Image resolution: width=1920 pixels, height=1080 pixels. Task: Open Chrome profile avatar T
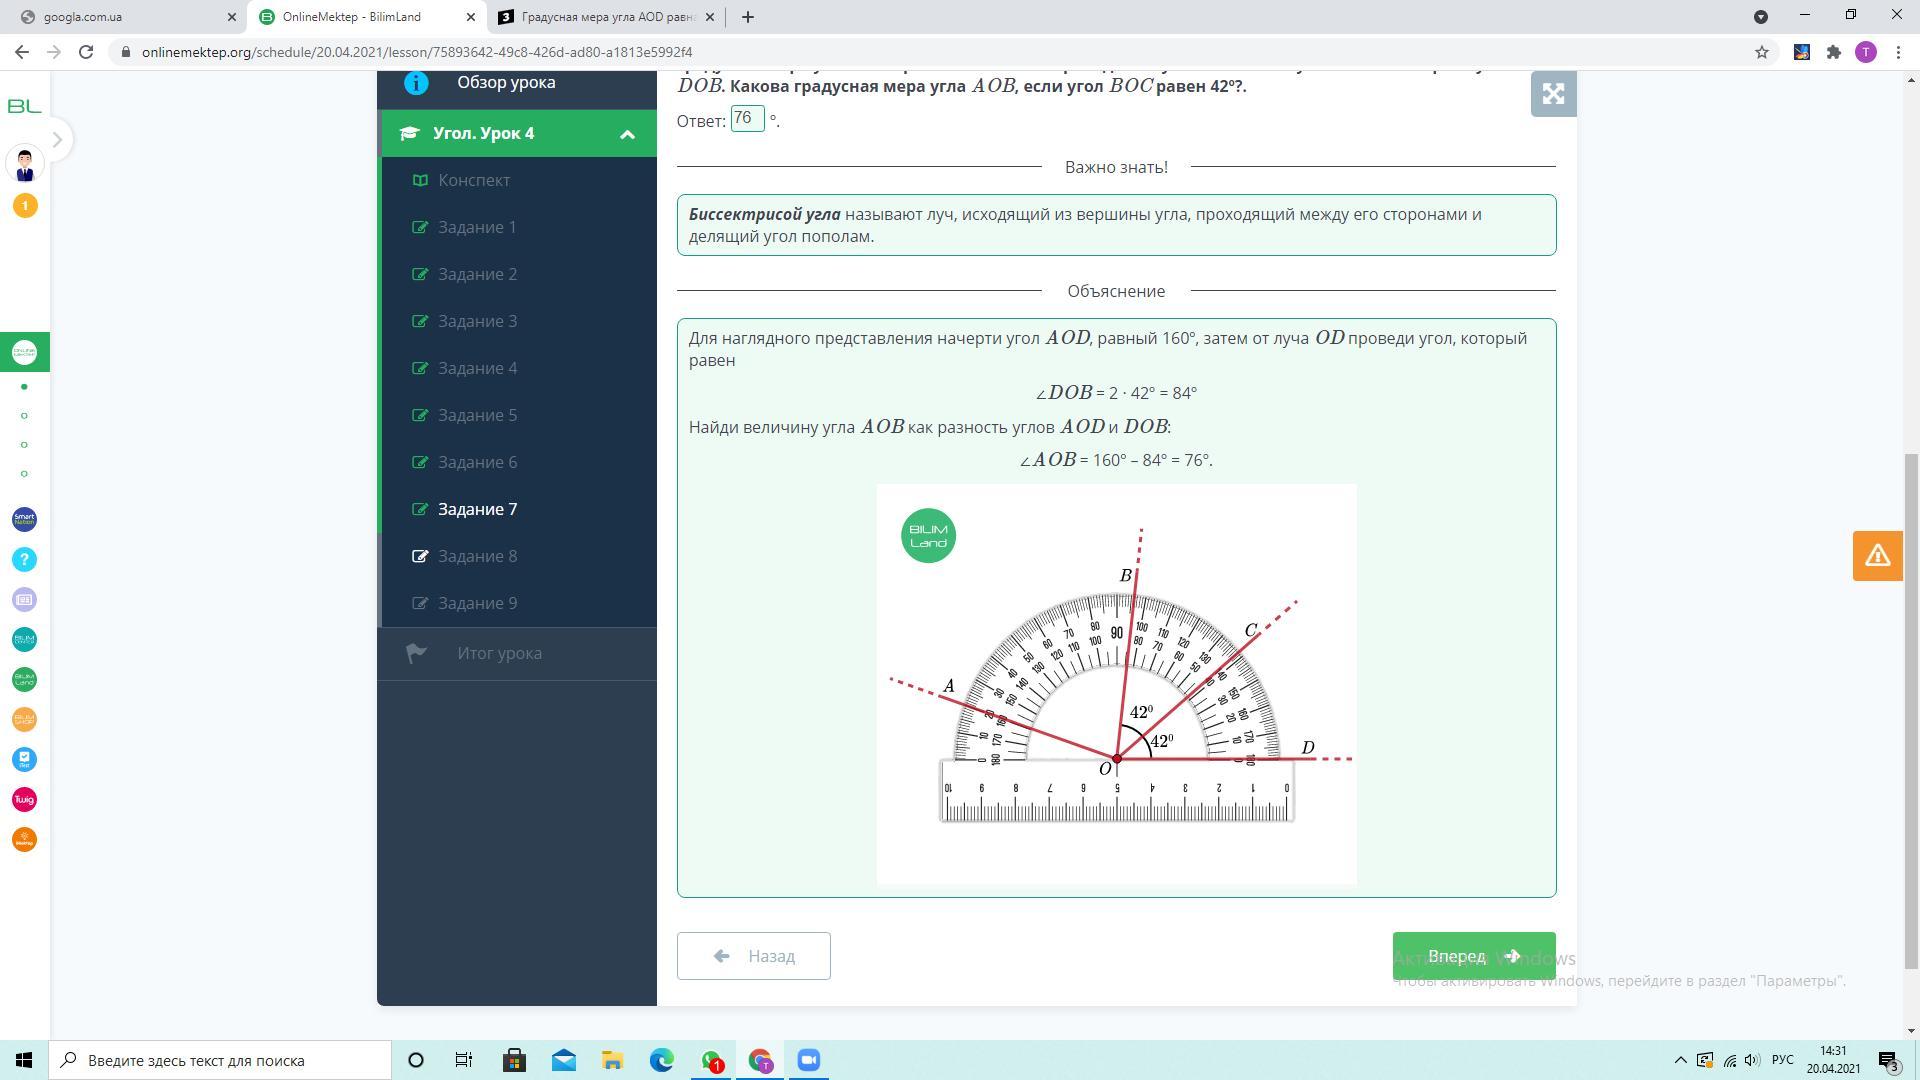pos(1865,52)
